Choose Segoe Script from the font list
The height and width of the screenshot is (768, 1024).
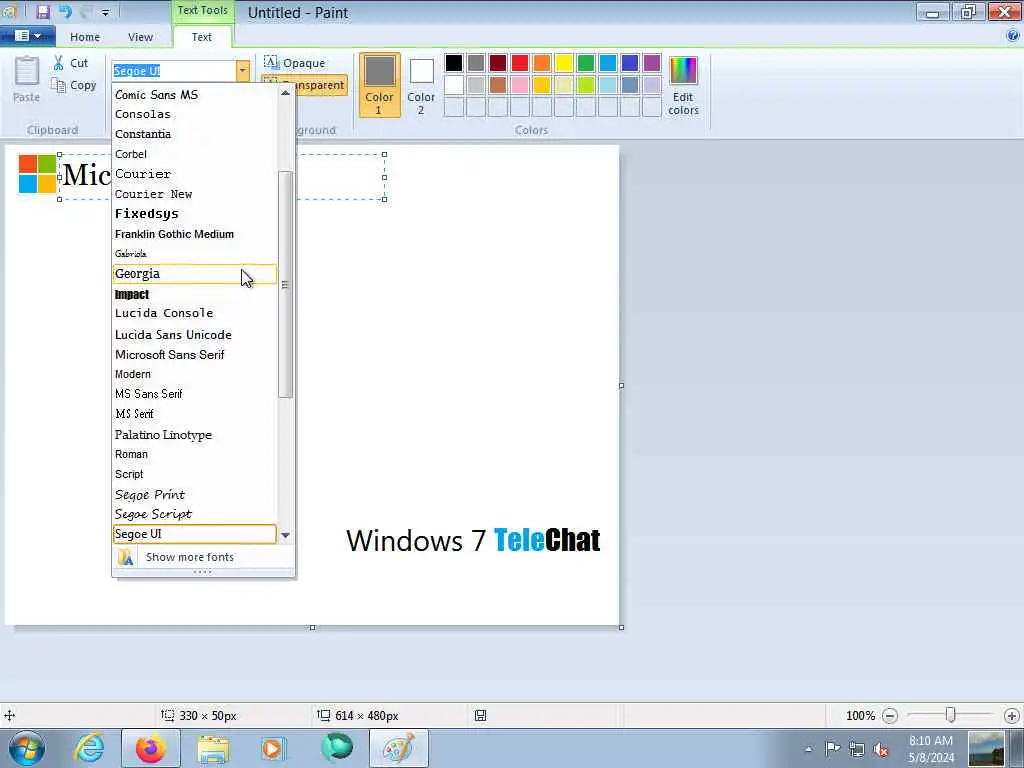[195, 514]
